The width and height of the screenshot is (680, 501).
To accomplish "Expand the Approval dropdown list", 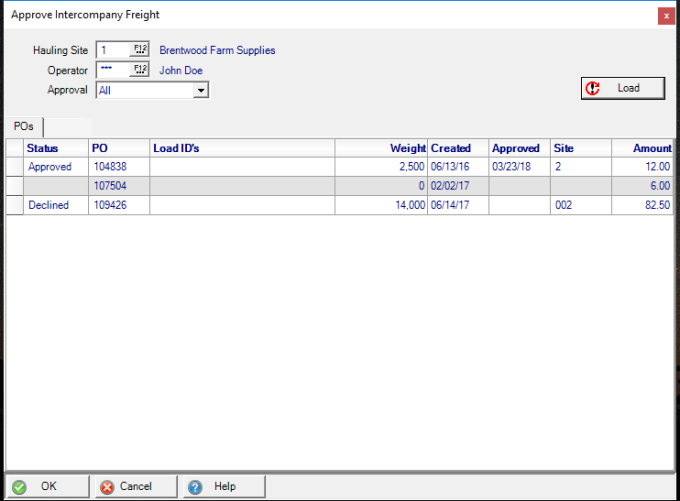I will (x=201, y=90).
